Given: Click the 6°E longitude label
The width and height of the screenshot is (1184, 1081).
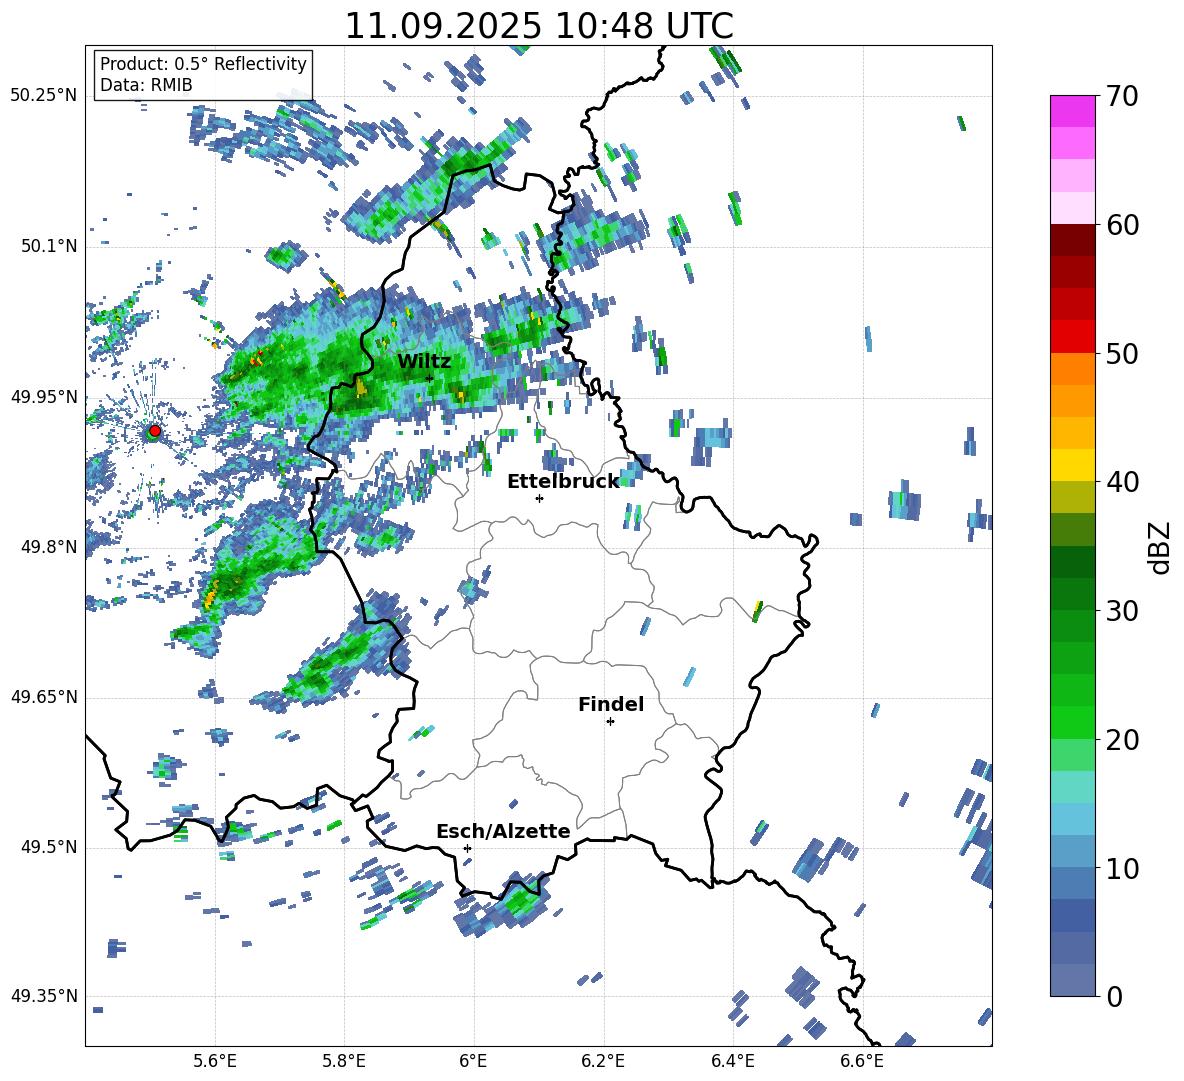Looking at the screenshot, I should coord(473,1061).
